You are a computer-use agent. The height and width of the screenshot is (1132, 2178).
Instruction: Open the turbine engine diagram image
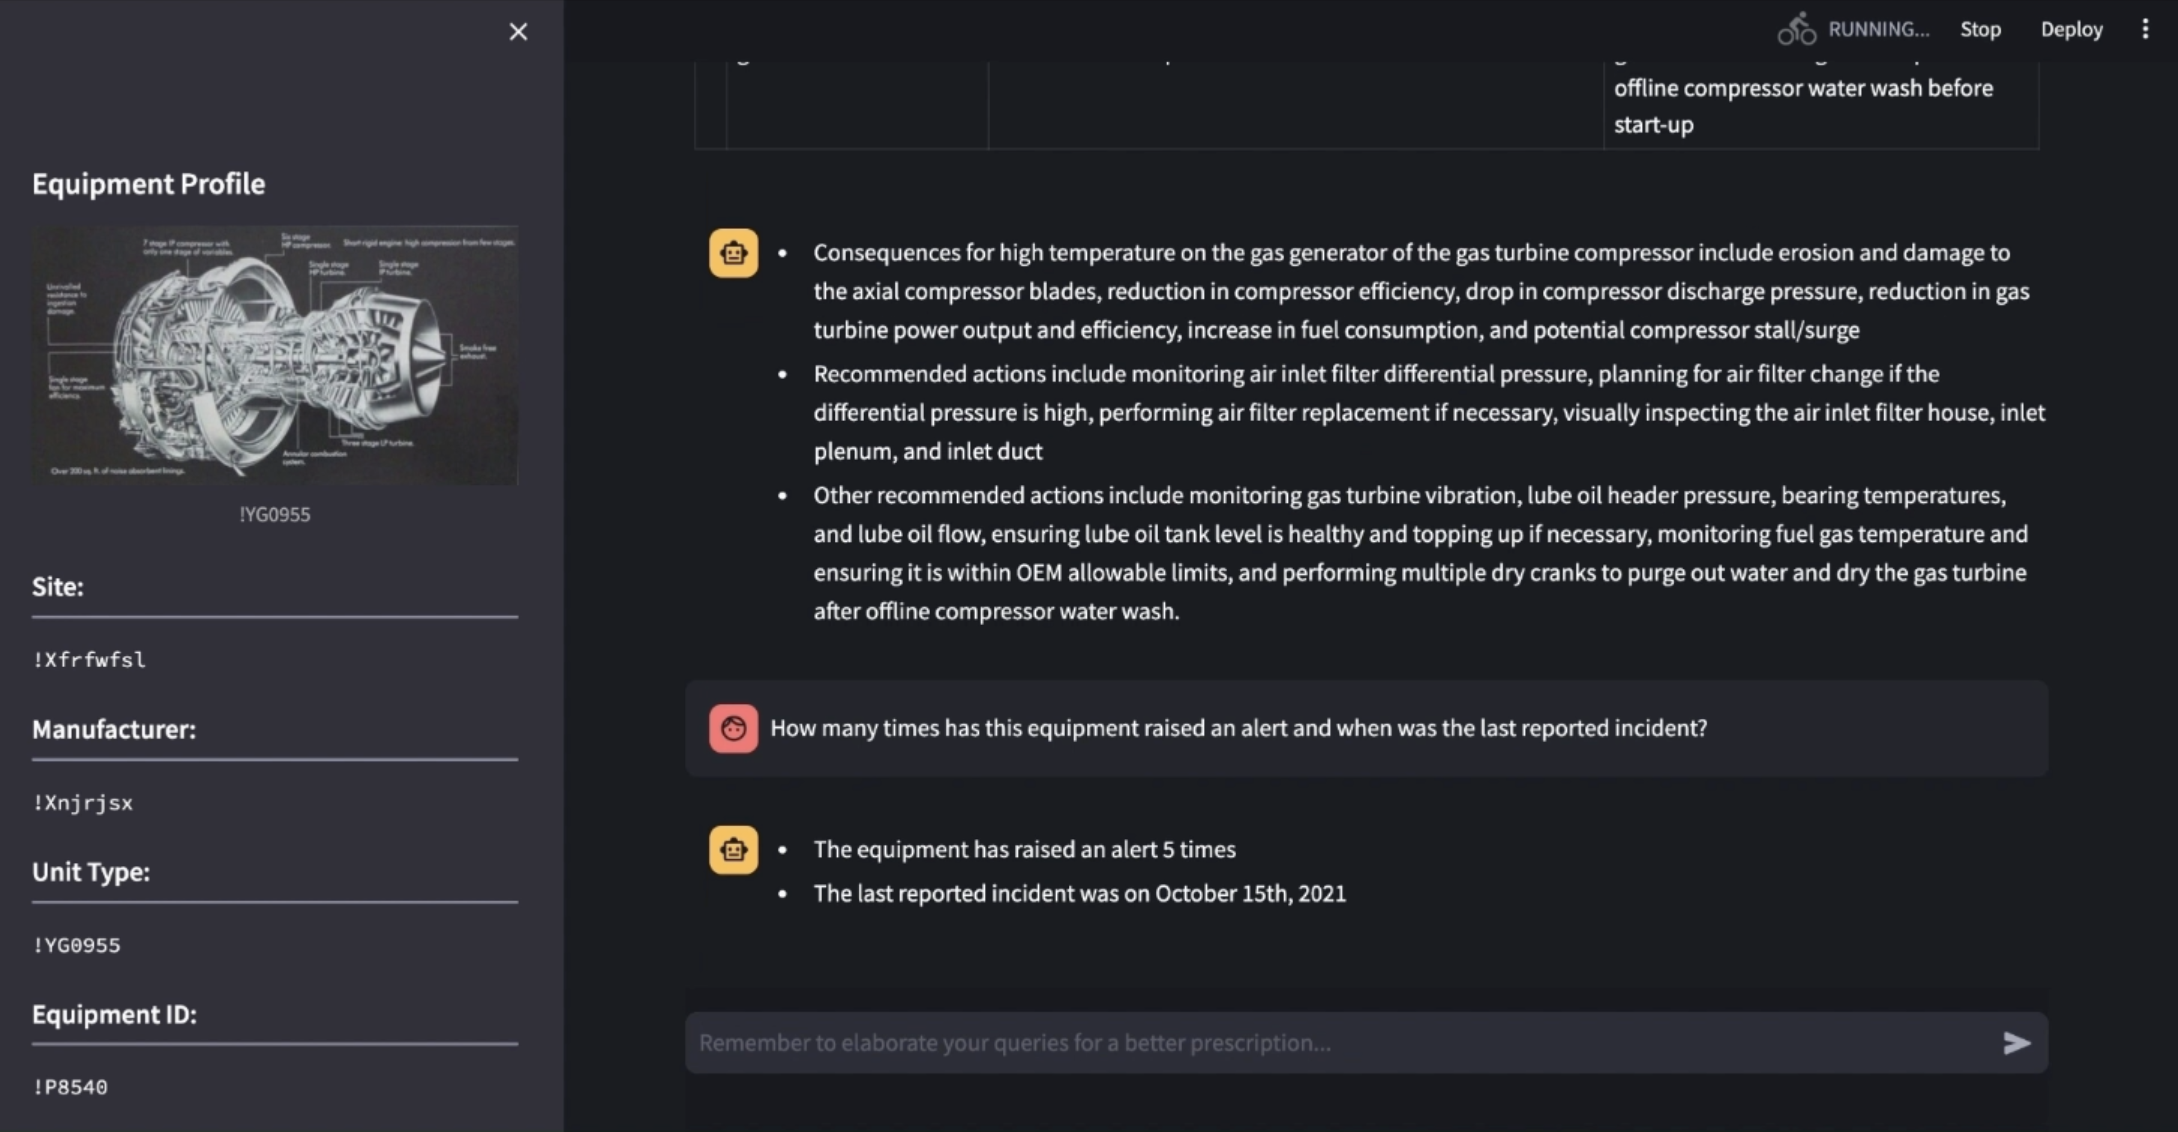click(275, 356)
